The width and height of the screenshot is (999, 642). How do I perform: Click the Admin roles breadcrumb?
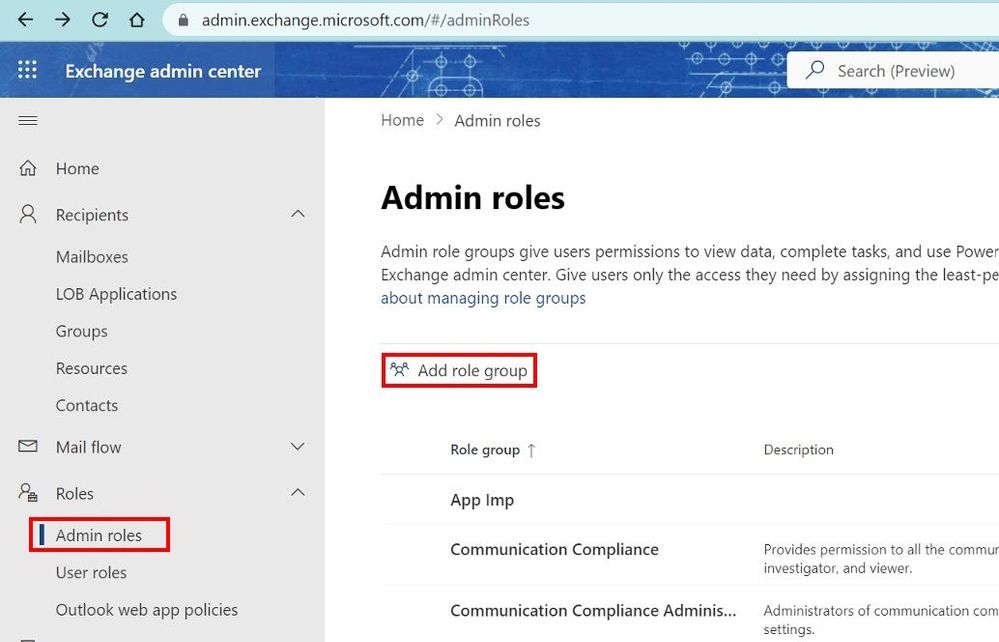click(x=497, y=120)
